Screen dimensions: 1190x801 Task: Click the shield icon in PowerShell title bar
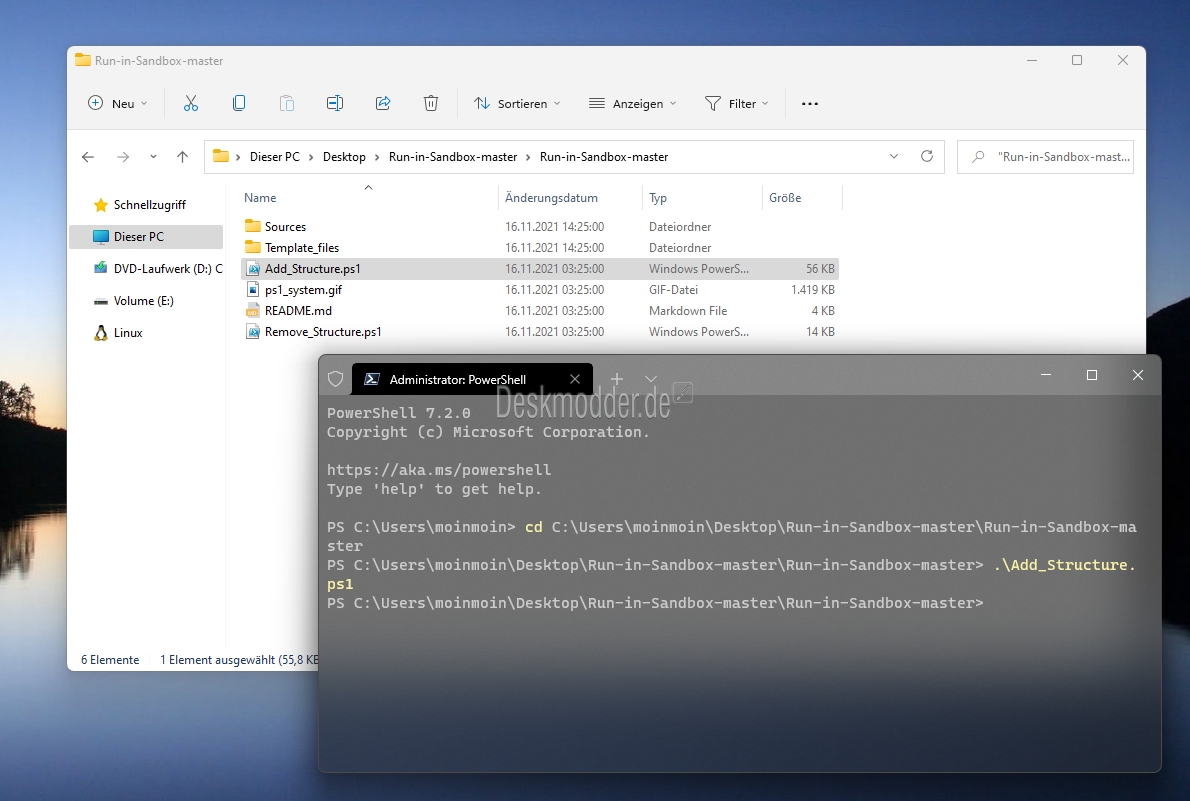(335, 380)
